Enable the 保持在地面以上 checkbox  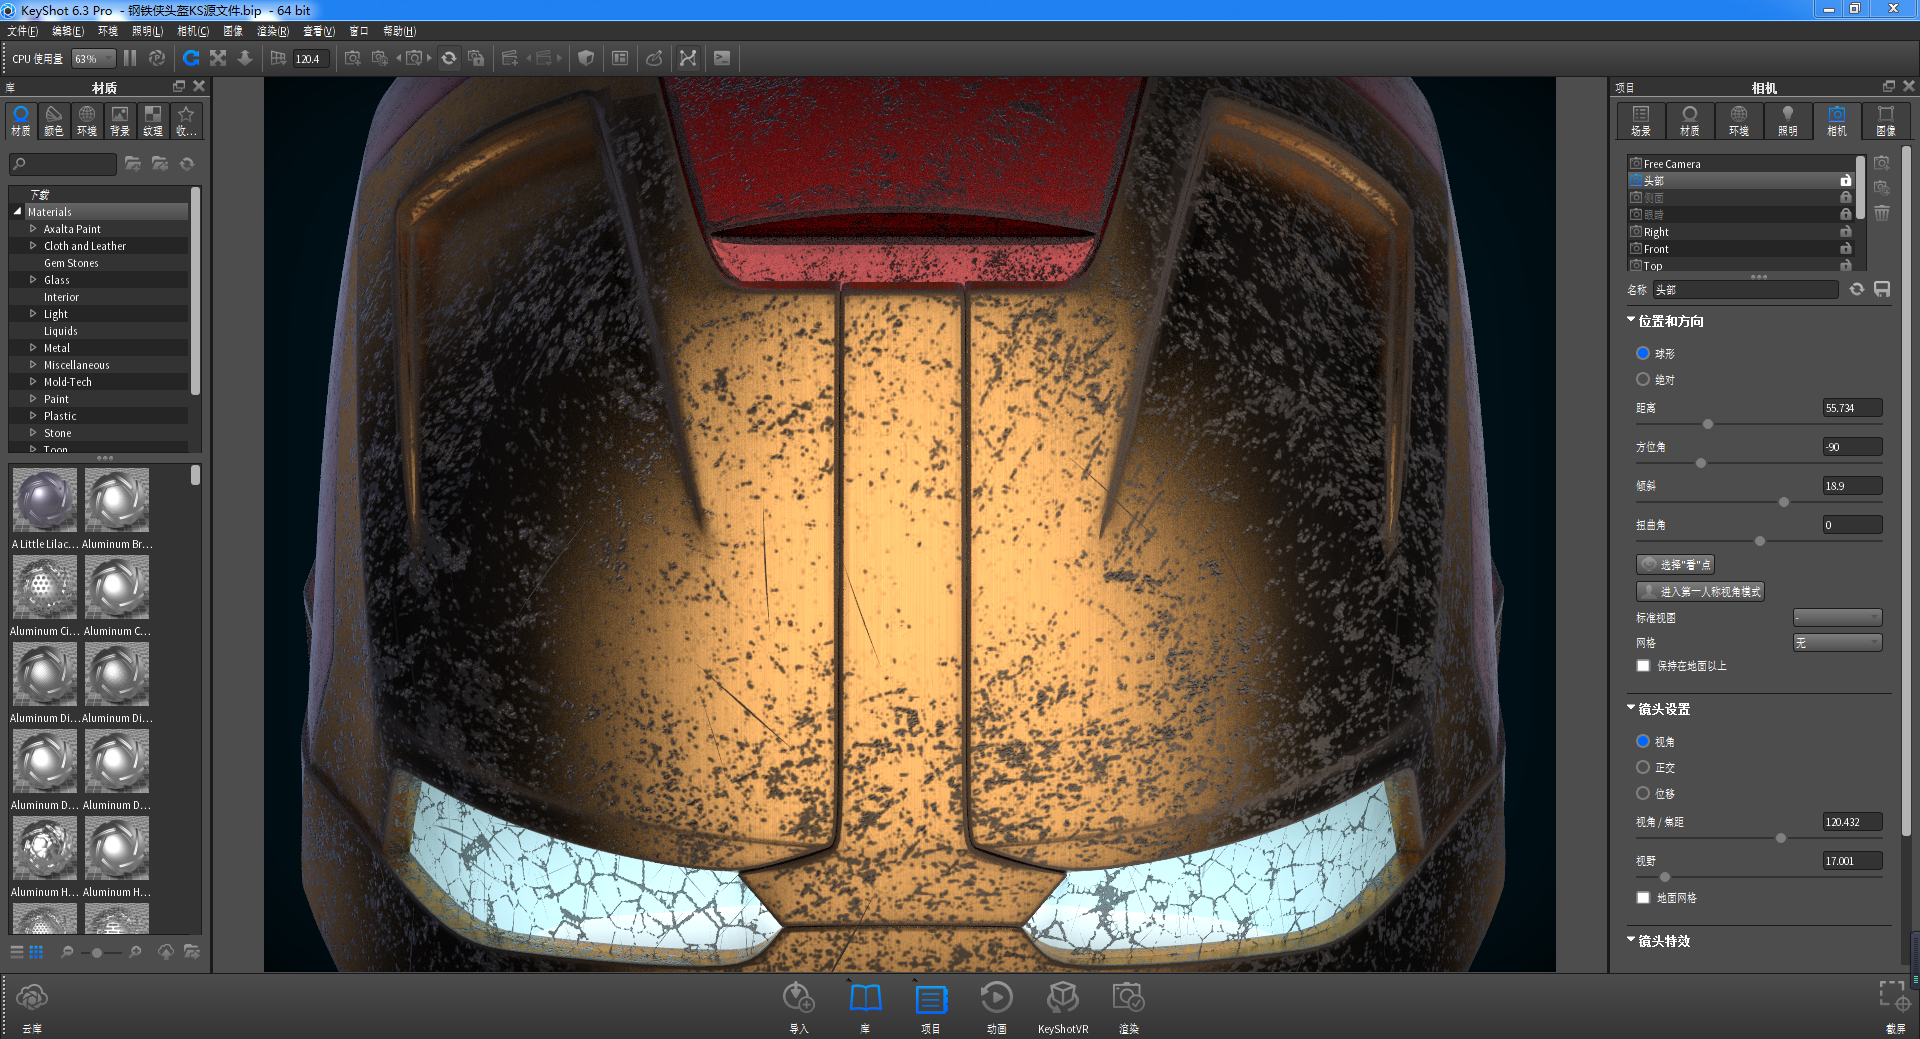(x=1642, y=665)
